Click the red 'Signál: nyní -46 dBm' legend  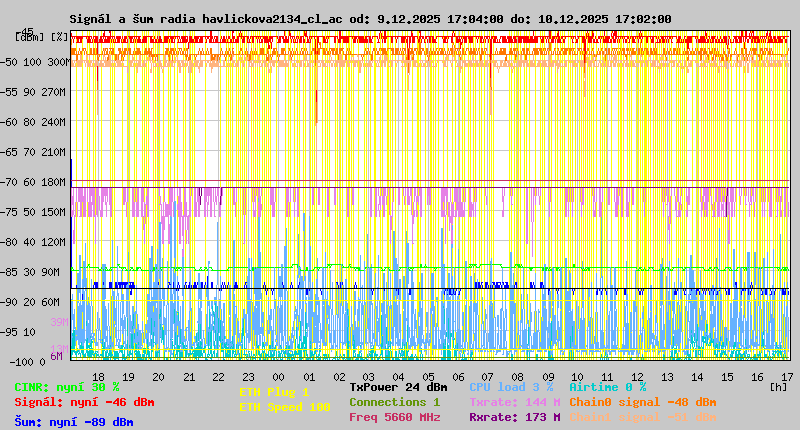(x=84, y=402)
